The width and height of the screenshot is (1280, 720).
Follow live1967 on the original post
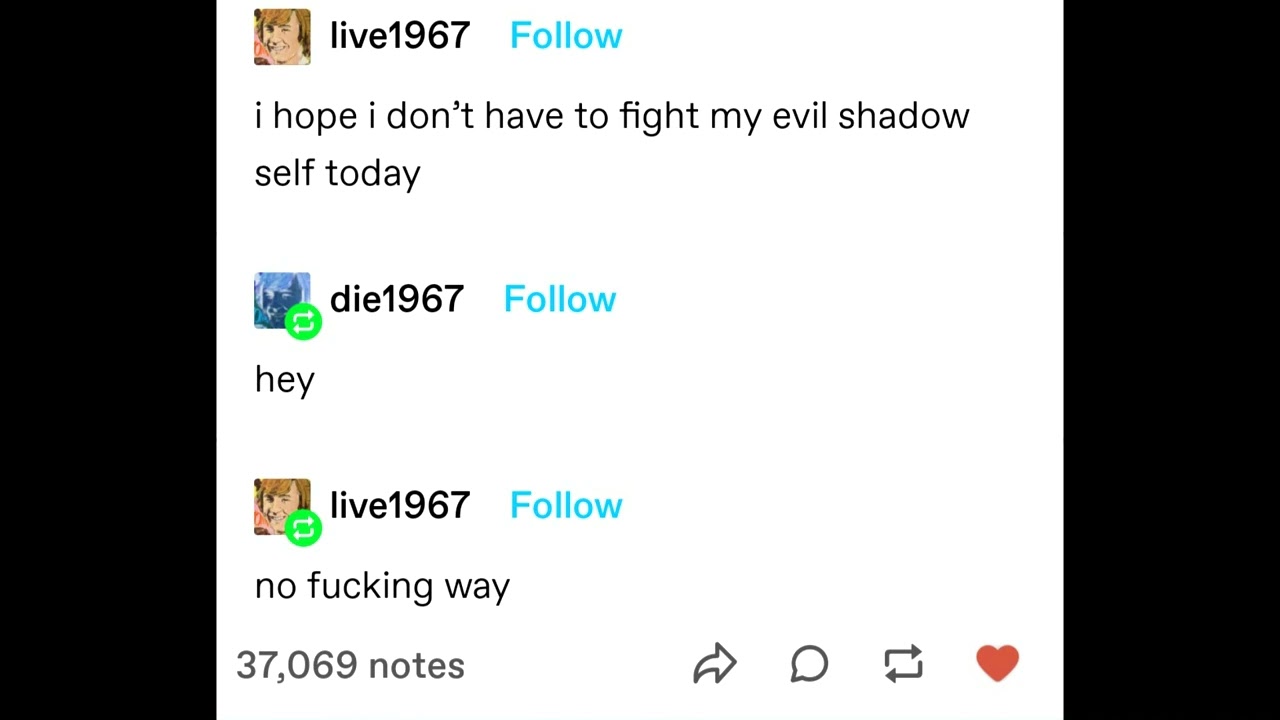pos(566,36)
